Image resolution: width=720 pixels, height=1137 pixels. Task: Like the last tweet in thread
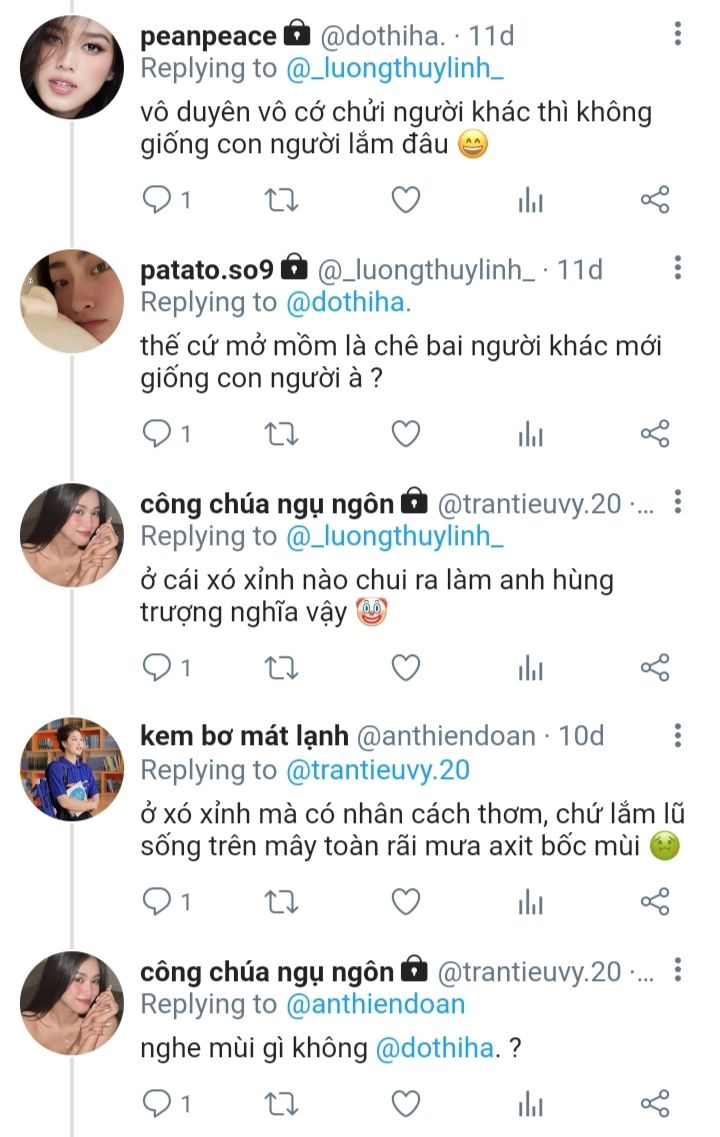click(405, 1104)
